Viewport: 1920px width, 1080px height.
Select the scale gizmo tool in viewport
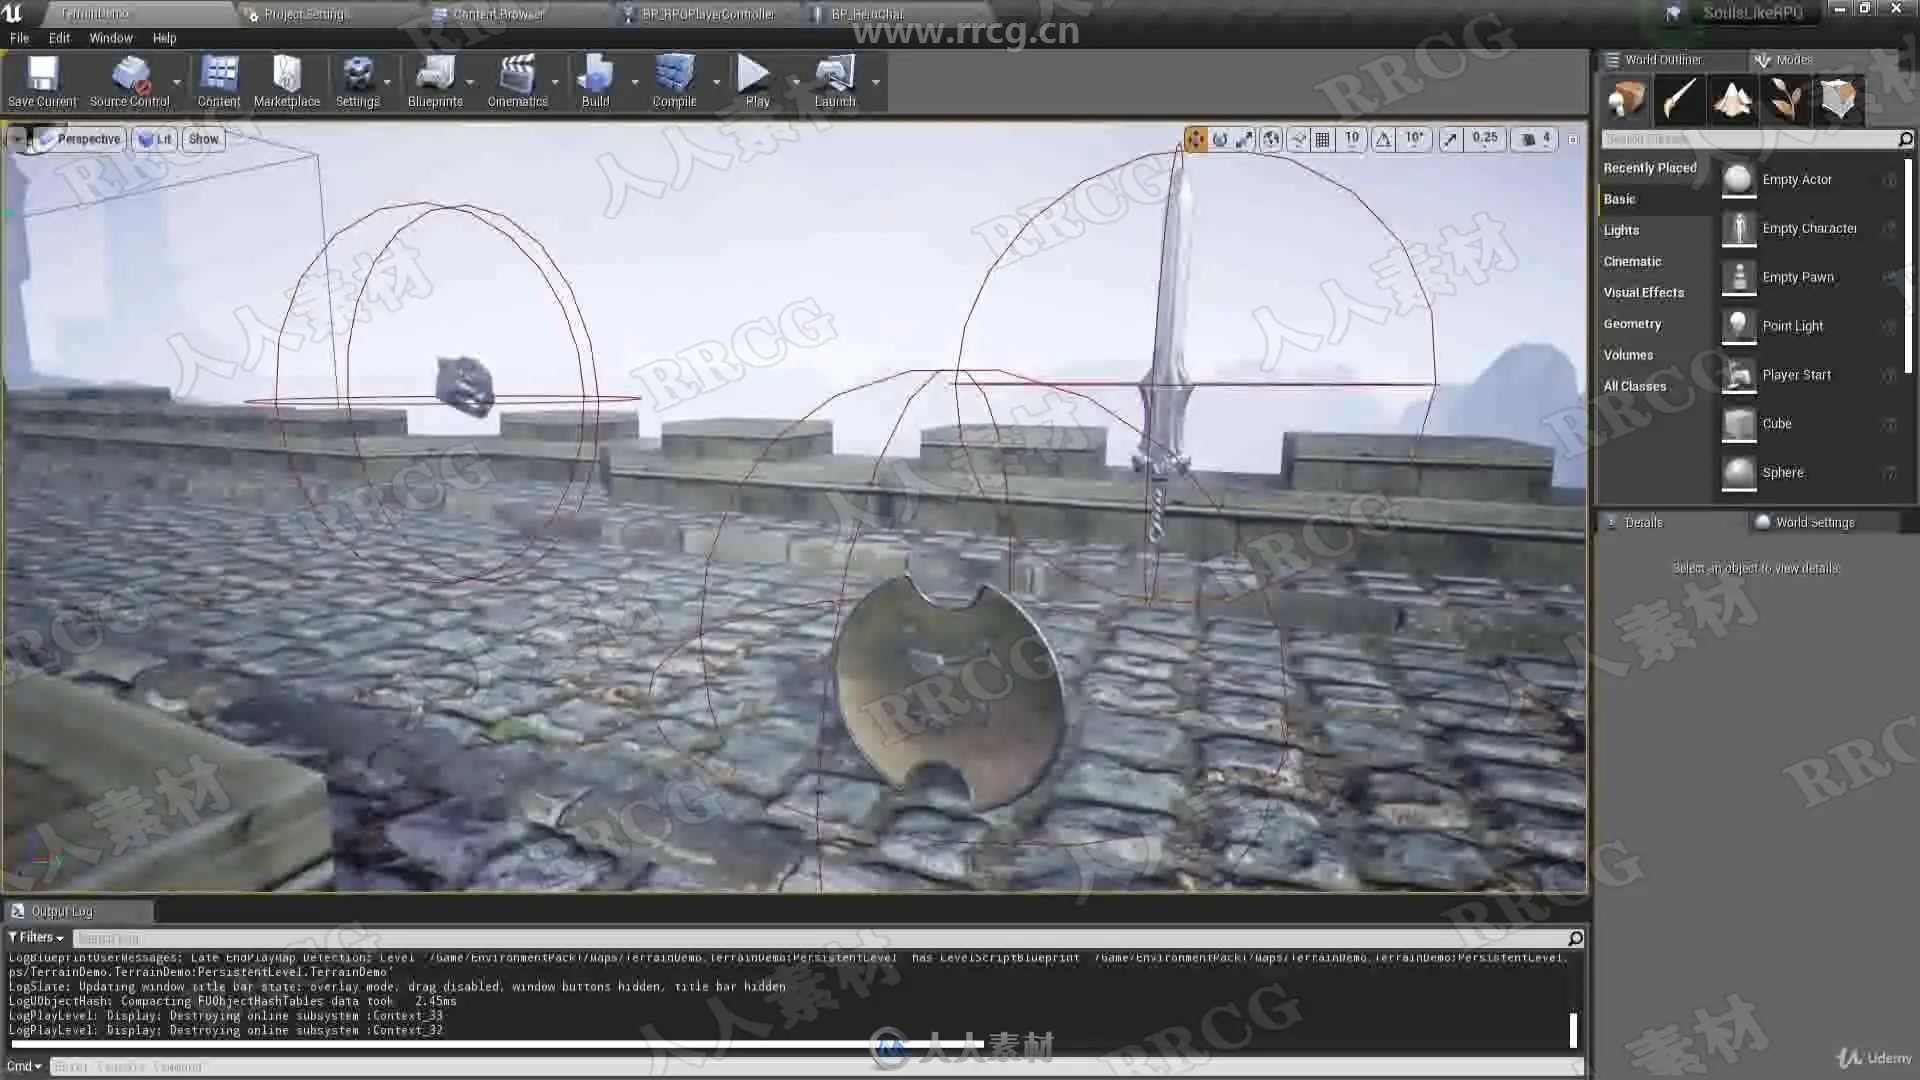point(1244,139)
